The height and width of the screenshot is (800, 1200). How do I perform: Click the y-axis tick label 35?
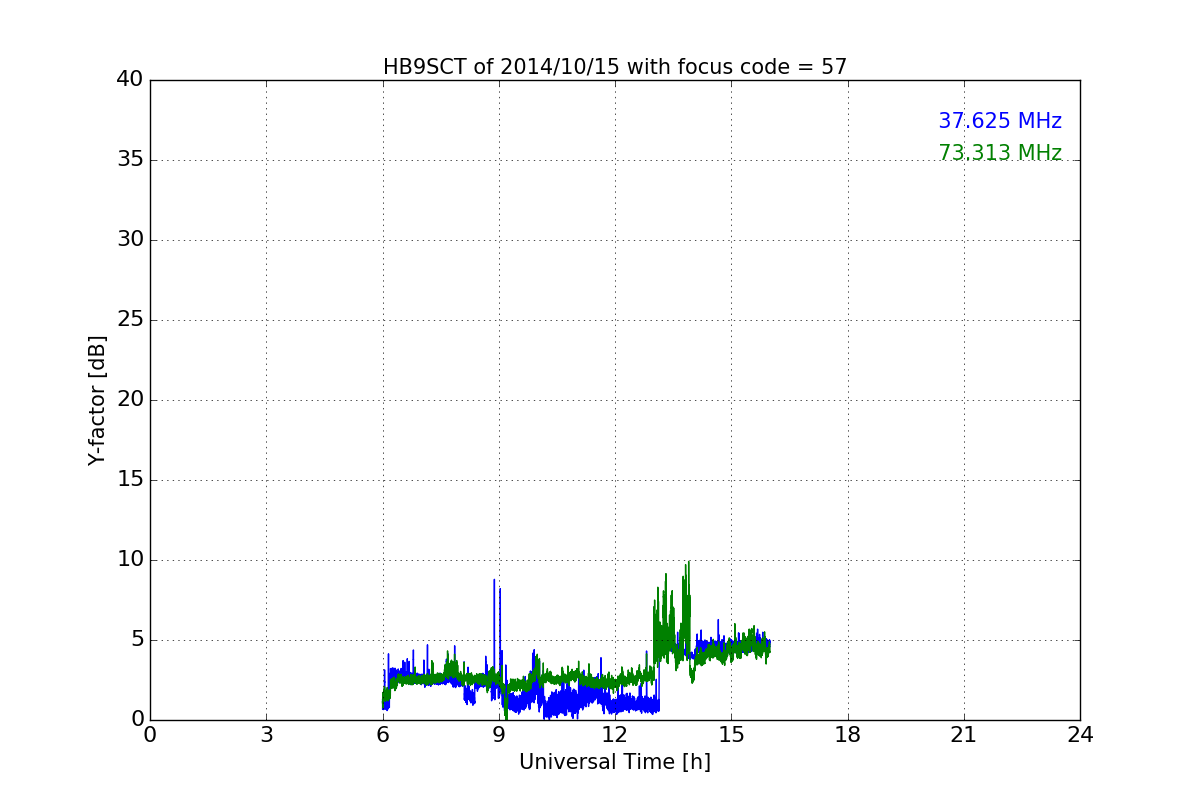click(130, 159)
